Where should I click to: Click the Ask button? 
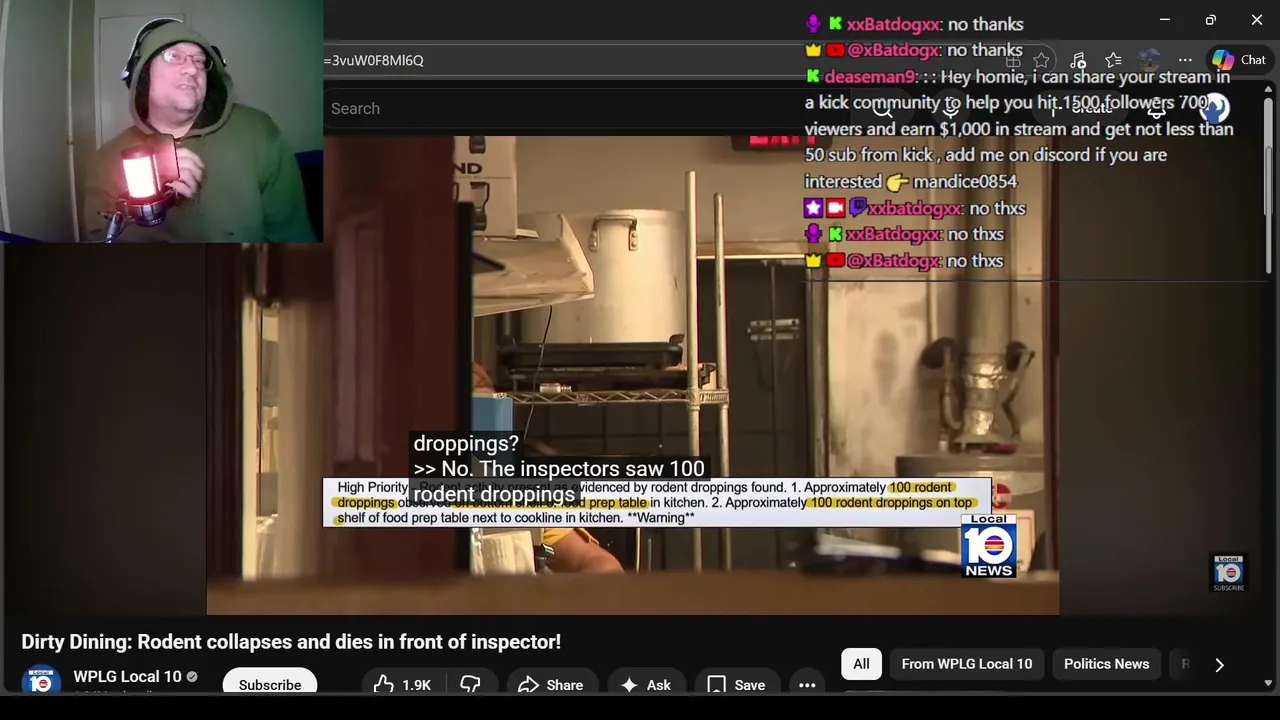646,685
